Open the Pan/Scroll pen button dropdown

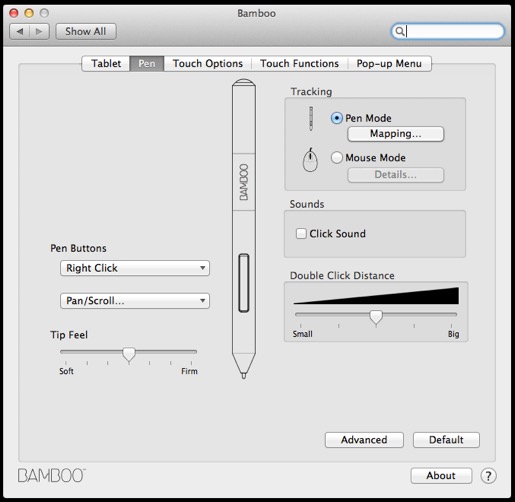[135, 301]
